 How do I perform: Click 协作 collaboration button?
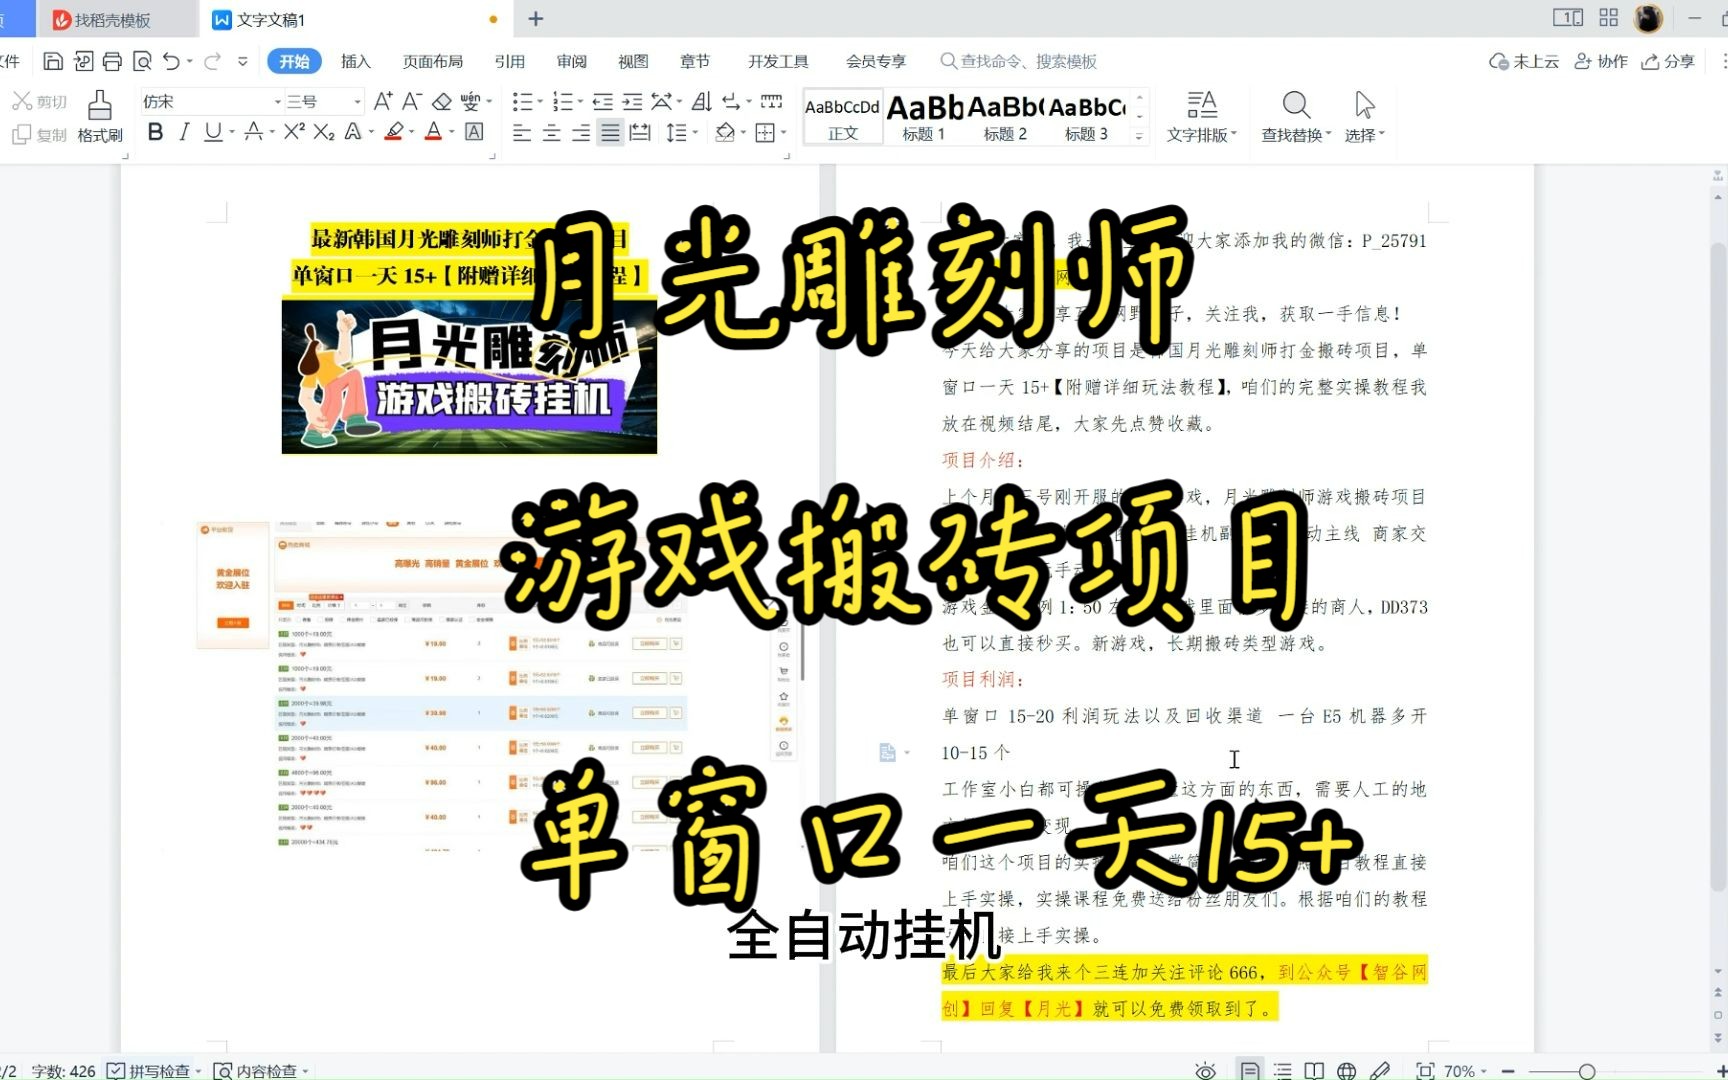1601,61
